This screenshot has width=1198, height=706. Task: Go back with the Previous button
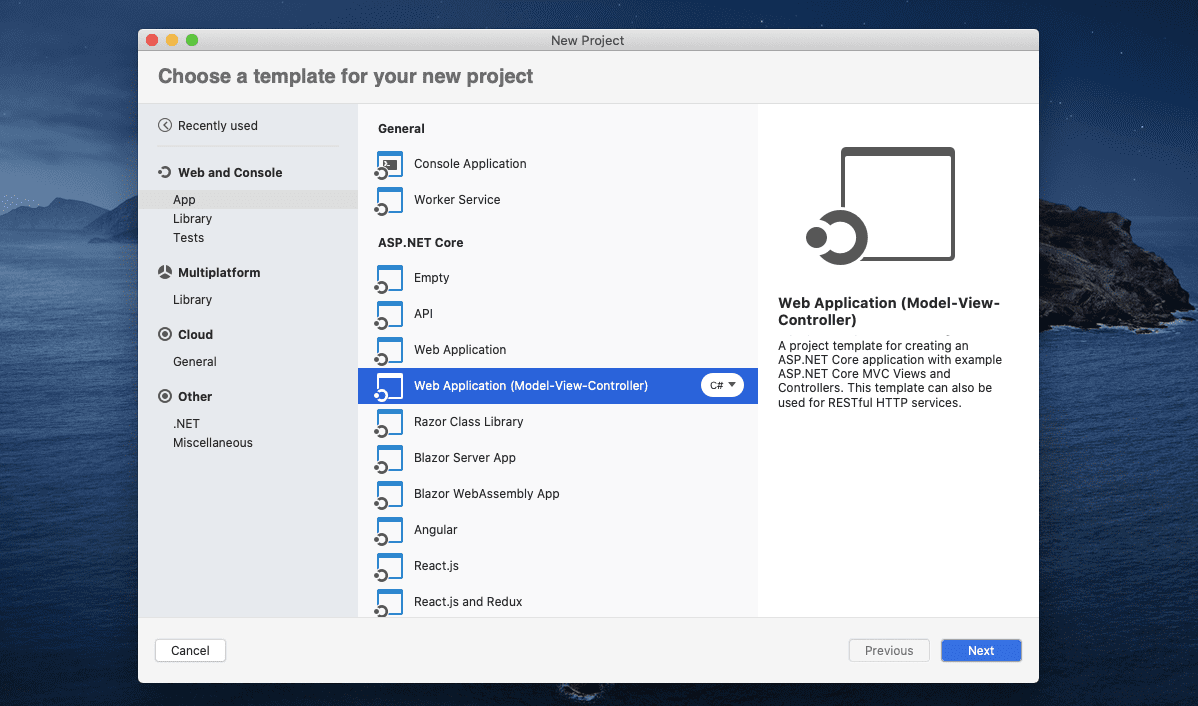click(888, 650)
